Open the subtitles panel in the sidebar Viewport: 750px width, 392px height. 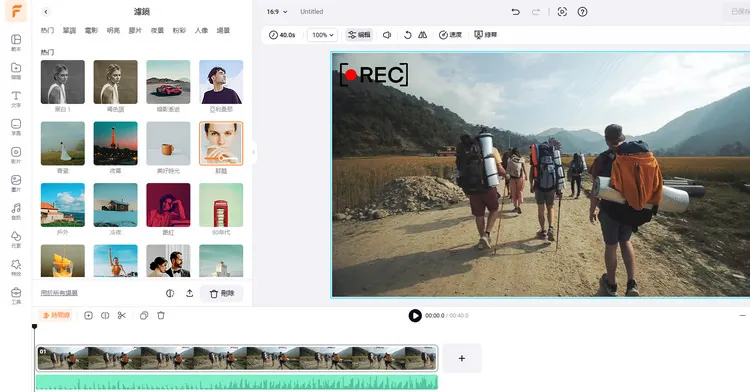pyautogui.click(x=16, y=127)
